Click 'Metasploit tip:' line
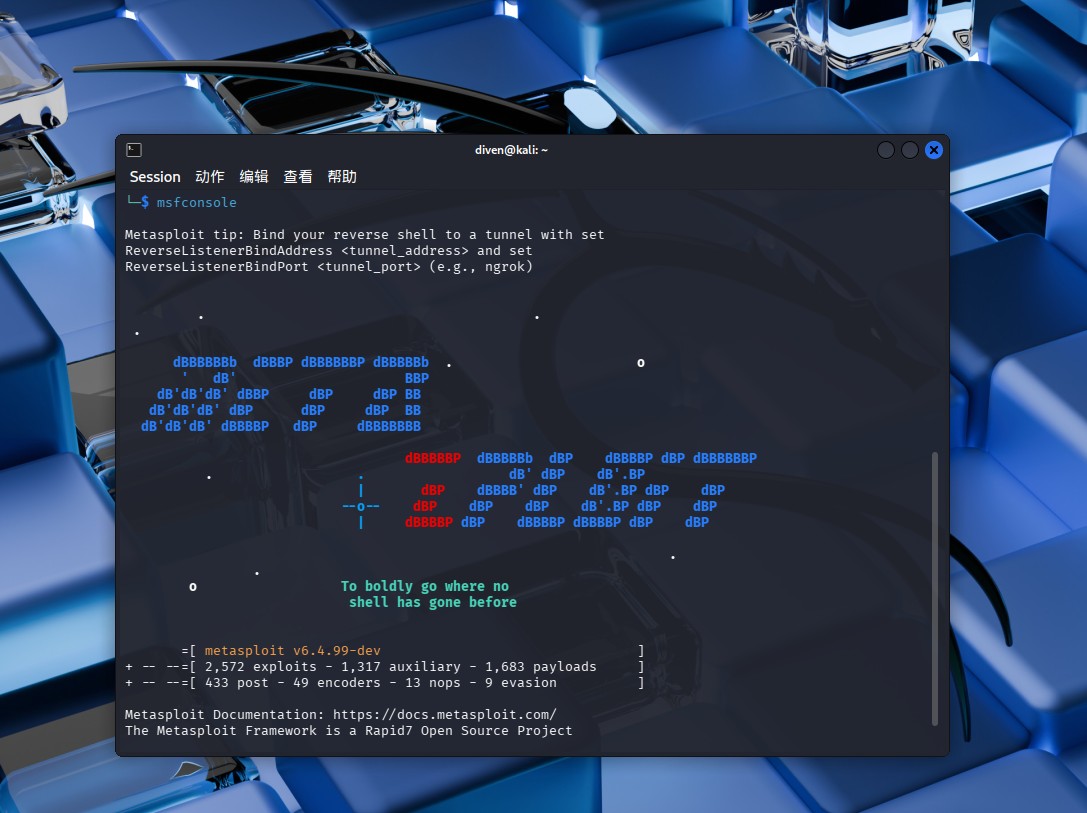This screenshot has height=813, width=1087. (x=365, y=235)
